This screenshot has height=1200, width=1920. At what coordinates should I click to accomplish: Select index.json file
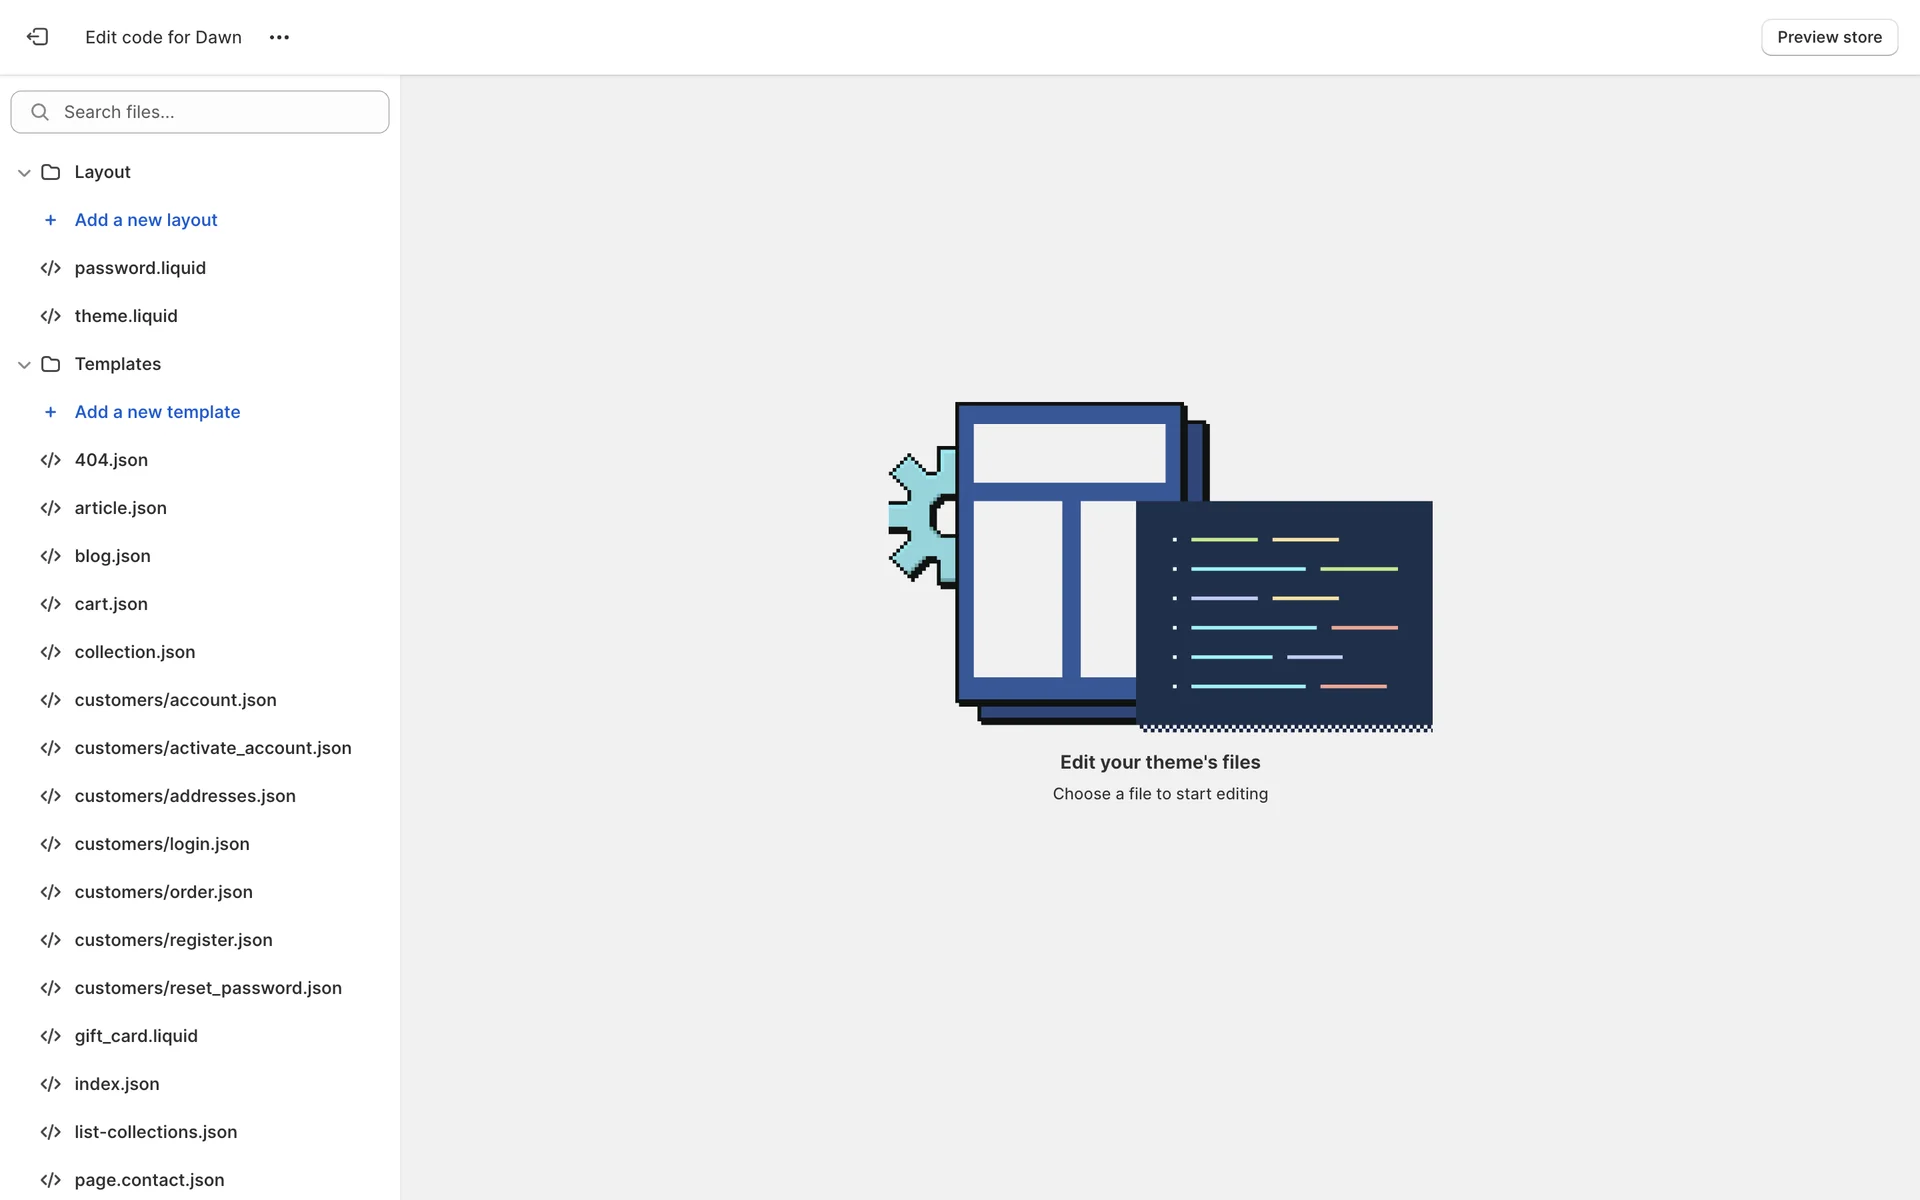point(117,1084)
